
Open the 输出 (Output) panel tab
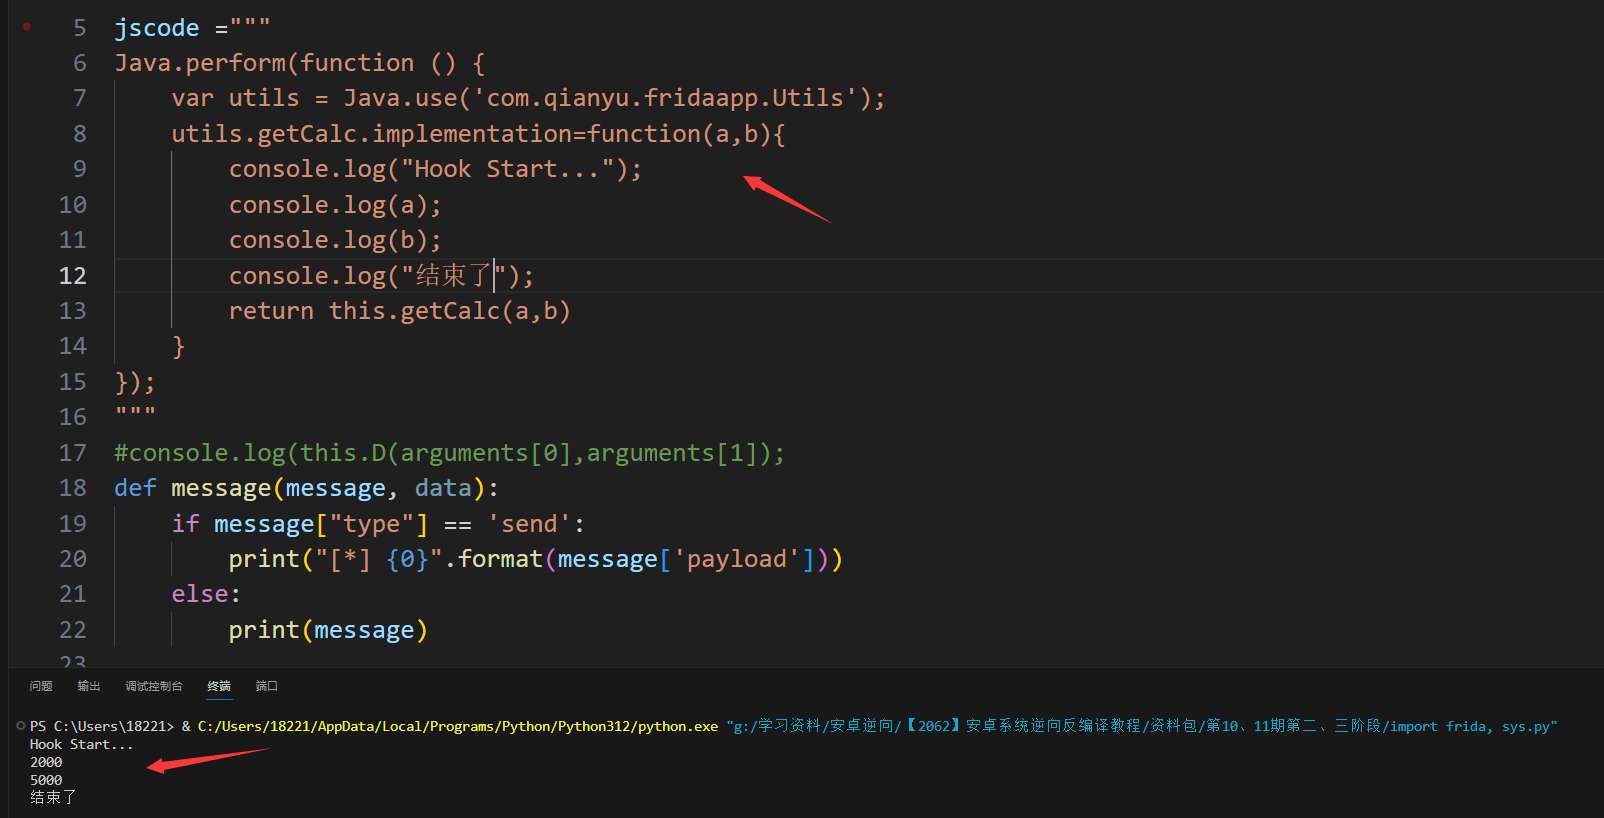[89, 686]
